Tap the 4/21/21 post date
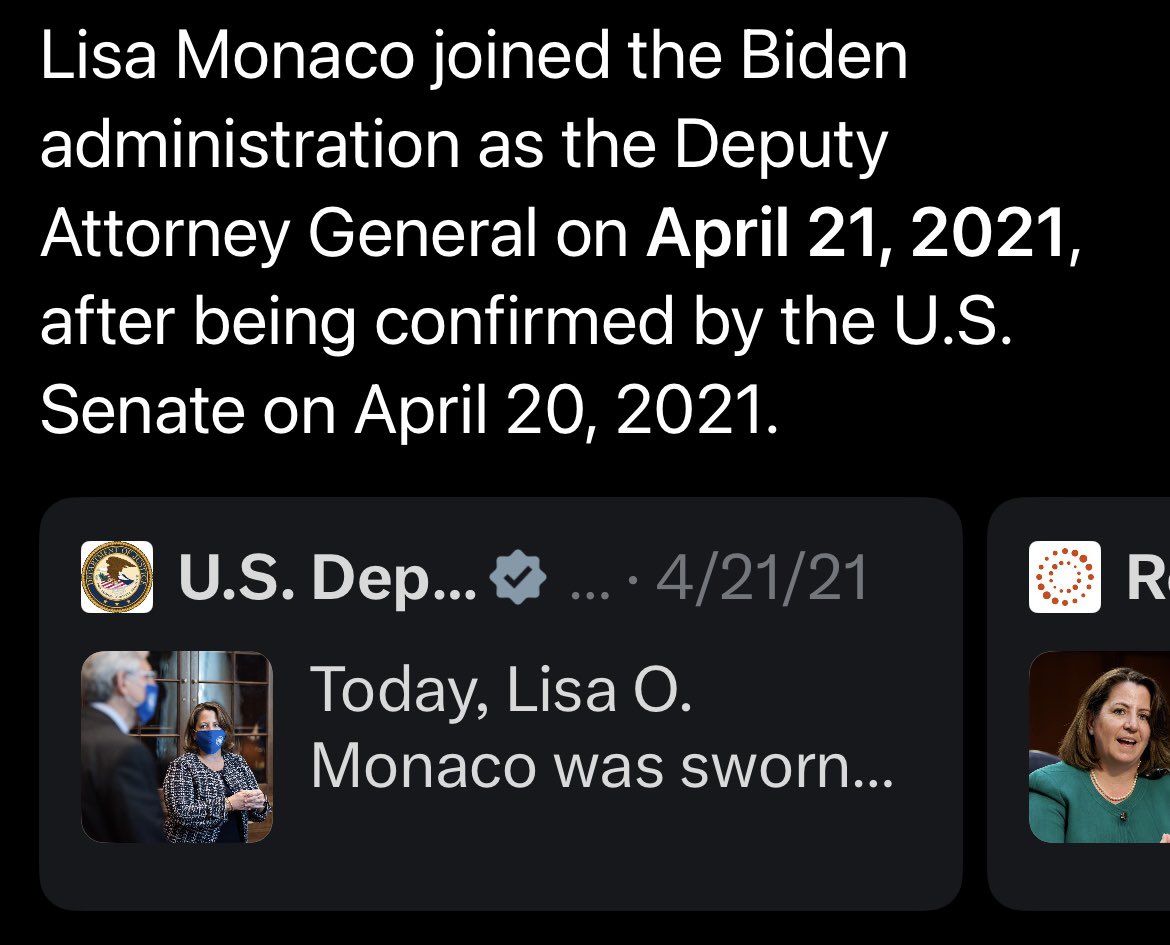The image size is (1170, 945). [760, 577]
